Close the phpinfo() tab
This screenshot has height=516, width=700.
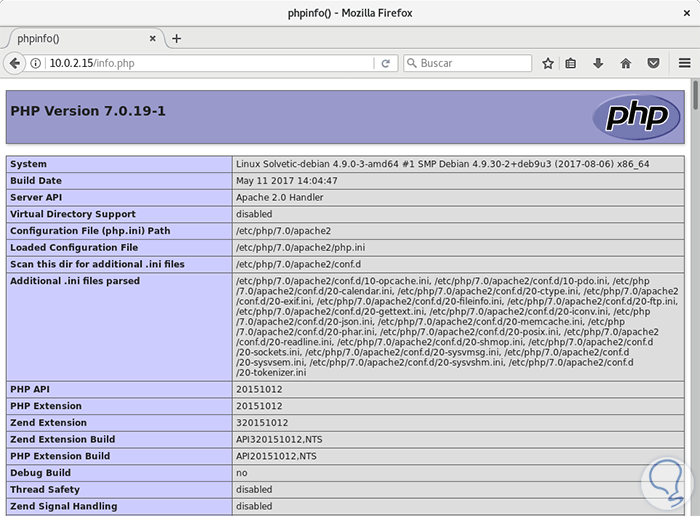153,38
